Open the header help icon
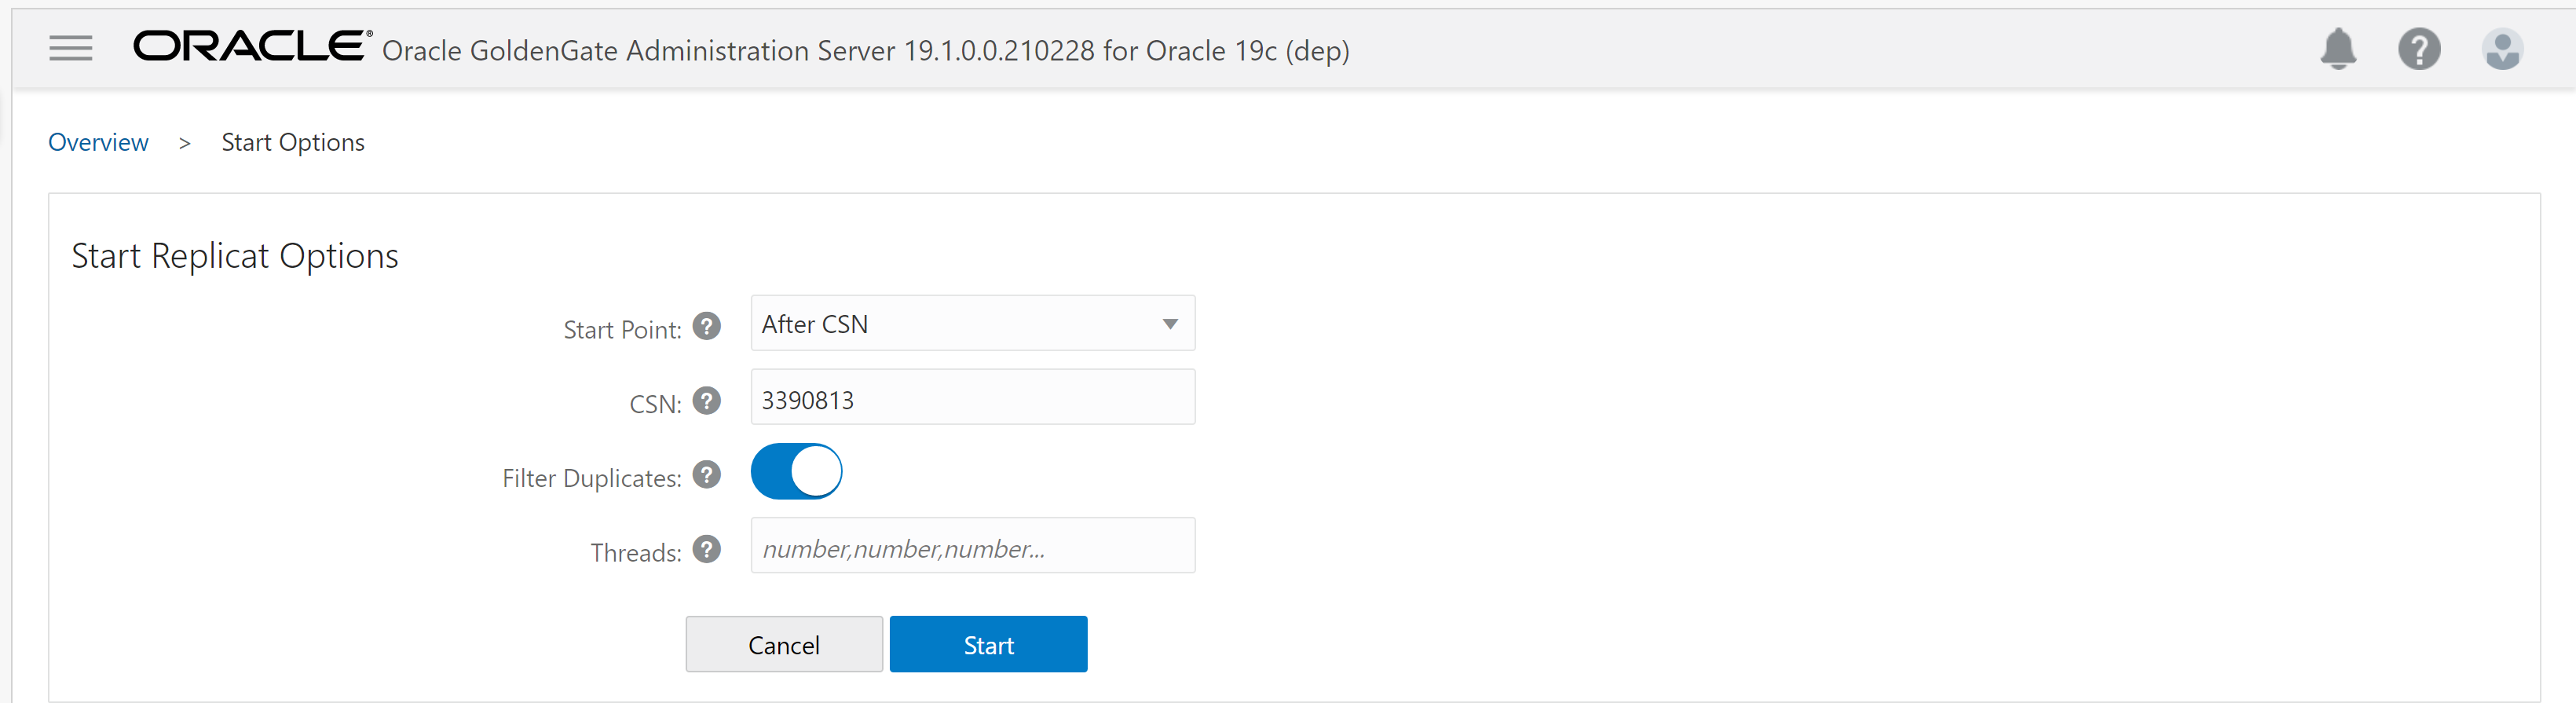 (x=2419, y=49)
